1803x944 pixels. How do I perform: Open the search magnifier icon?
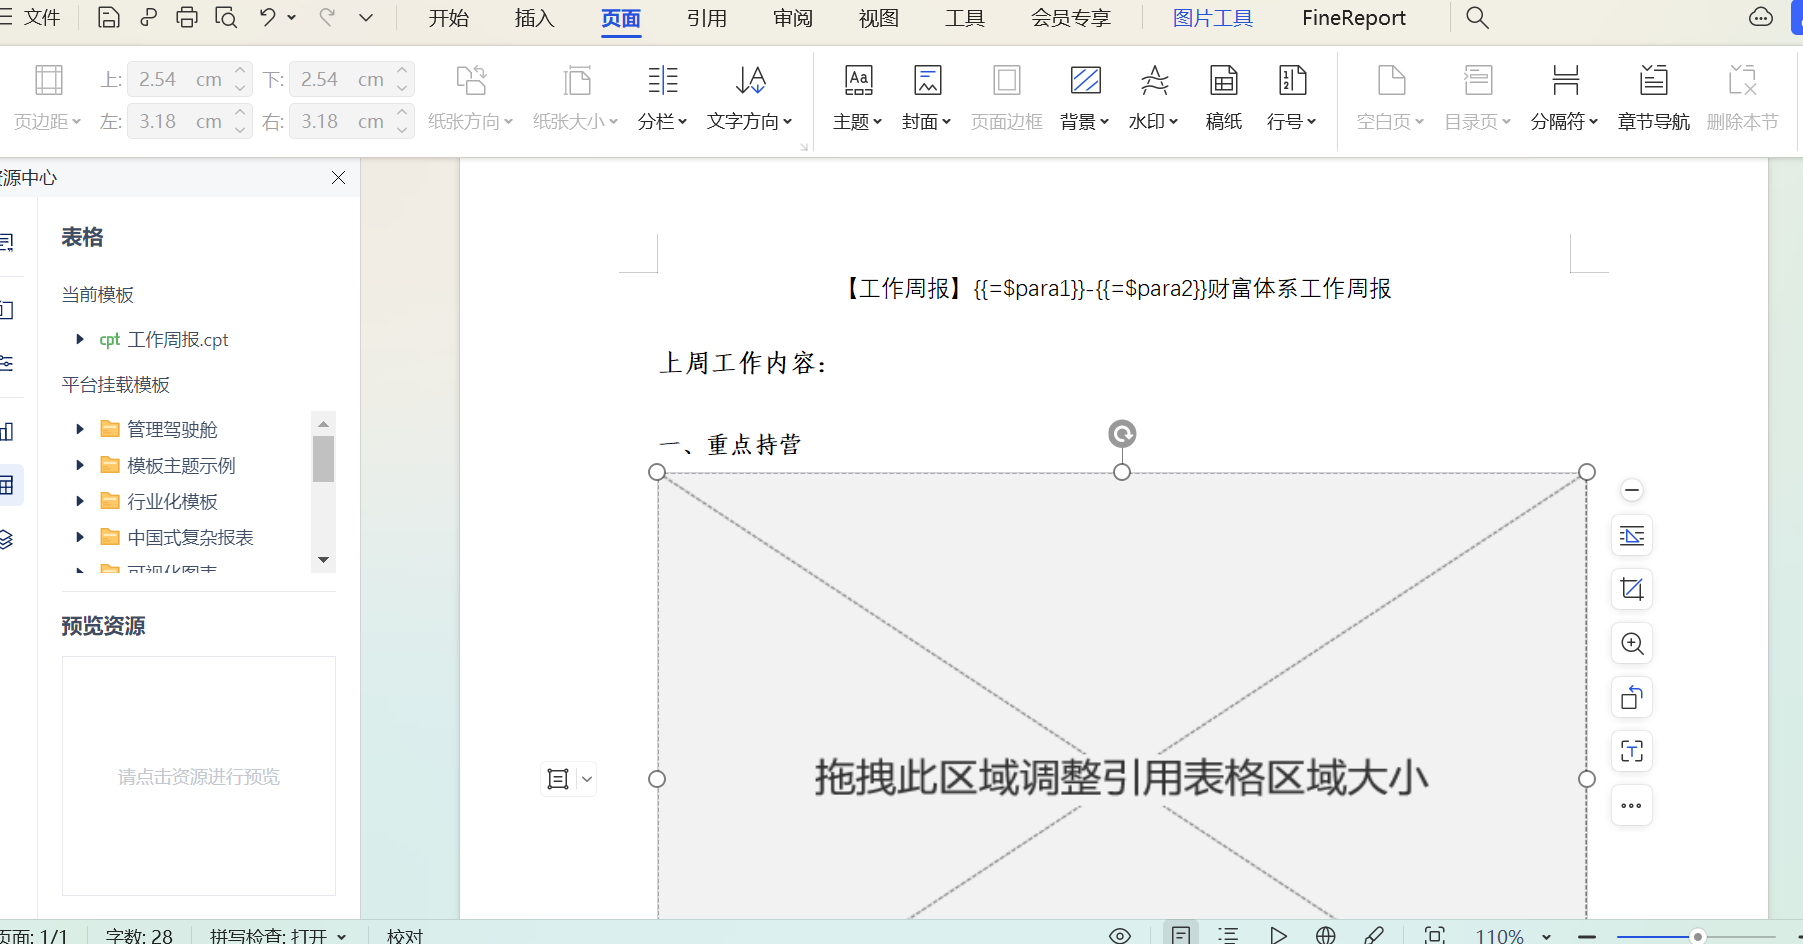tap(1477, 17)
